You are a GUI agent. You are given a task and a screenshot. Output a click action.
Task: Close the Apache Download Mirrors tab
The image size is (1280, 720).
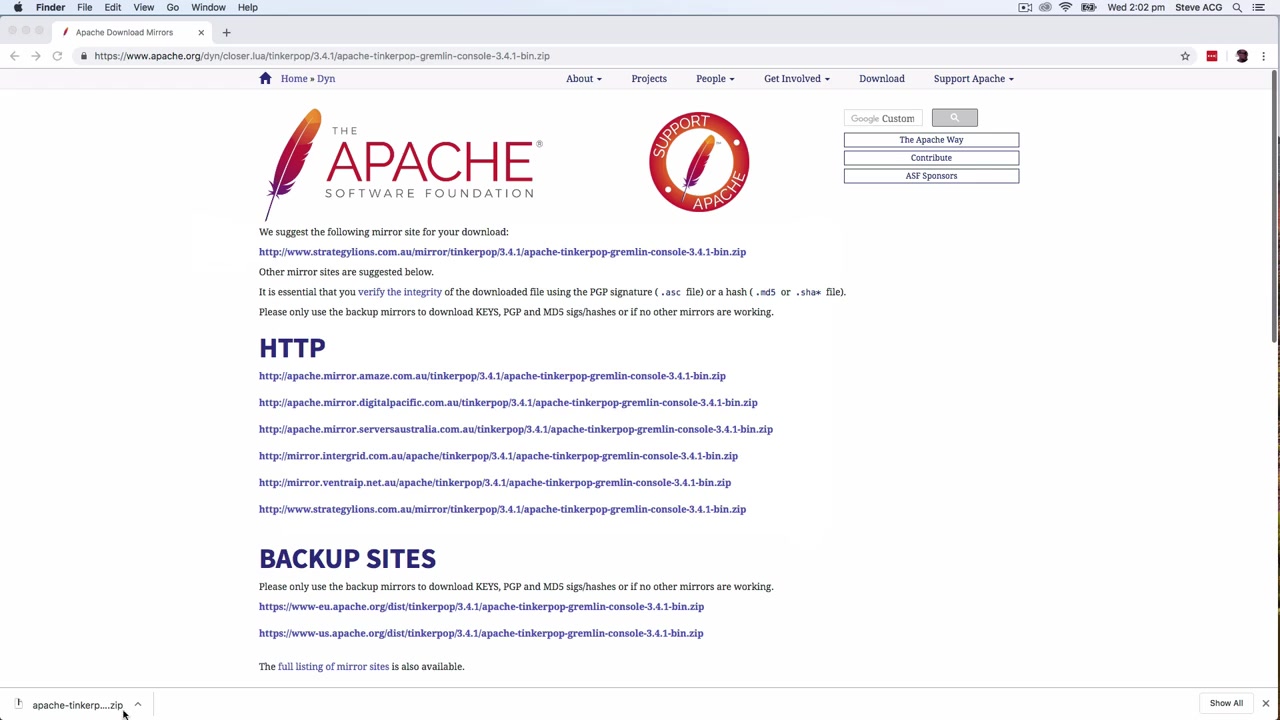click(x=201, y=32)
